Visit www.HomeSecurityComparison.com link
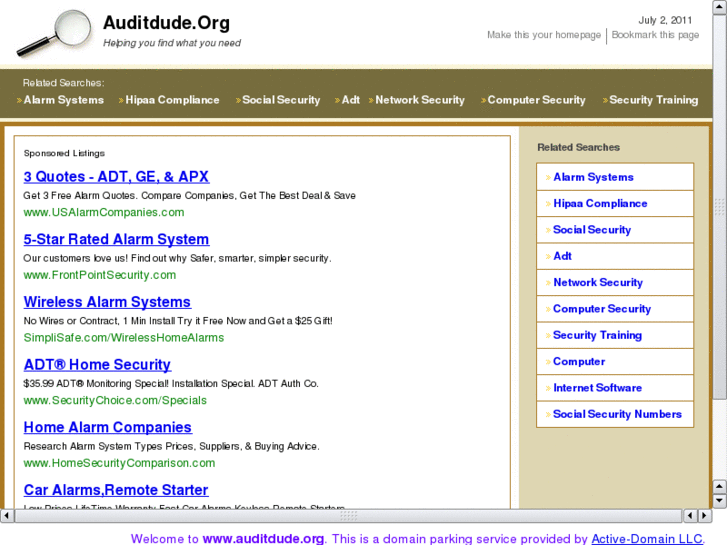This screenshot has height=545, width=727. (x=119, y=463)
